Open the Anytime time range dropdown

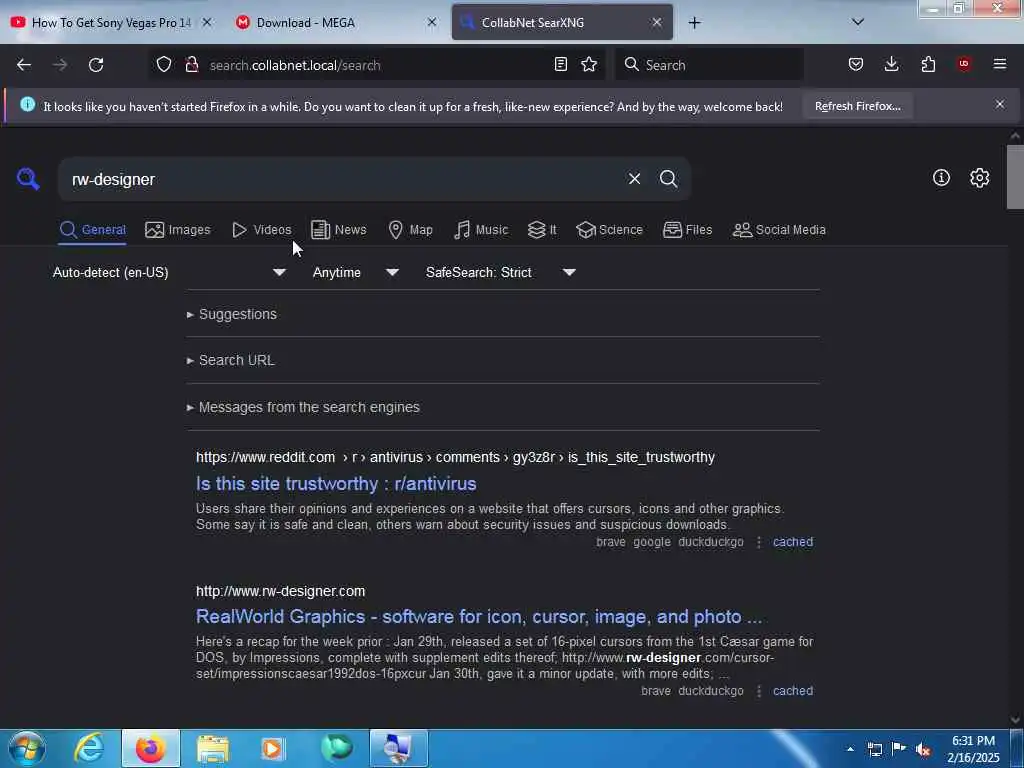[355, 272]
